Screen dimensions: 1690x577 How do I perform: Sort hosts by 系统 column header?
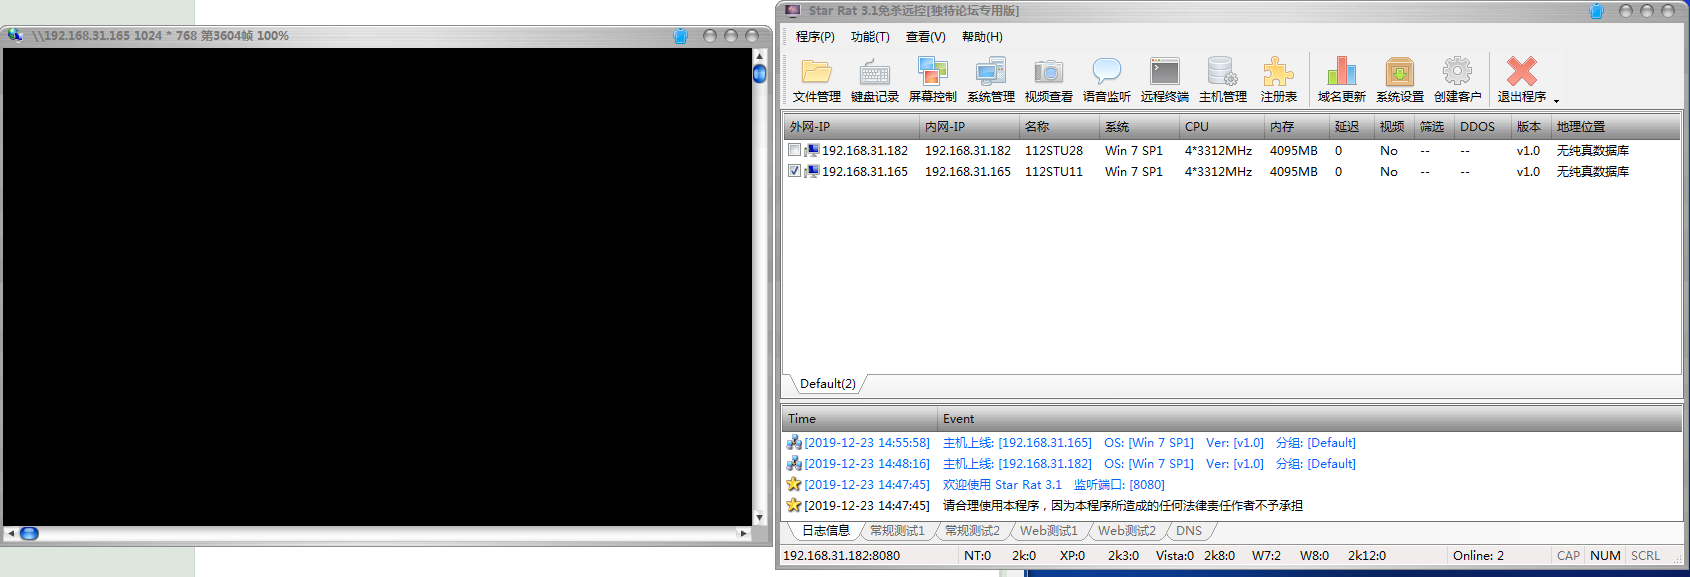pos(1139,127)
